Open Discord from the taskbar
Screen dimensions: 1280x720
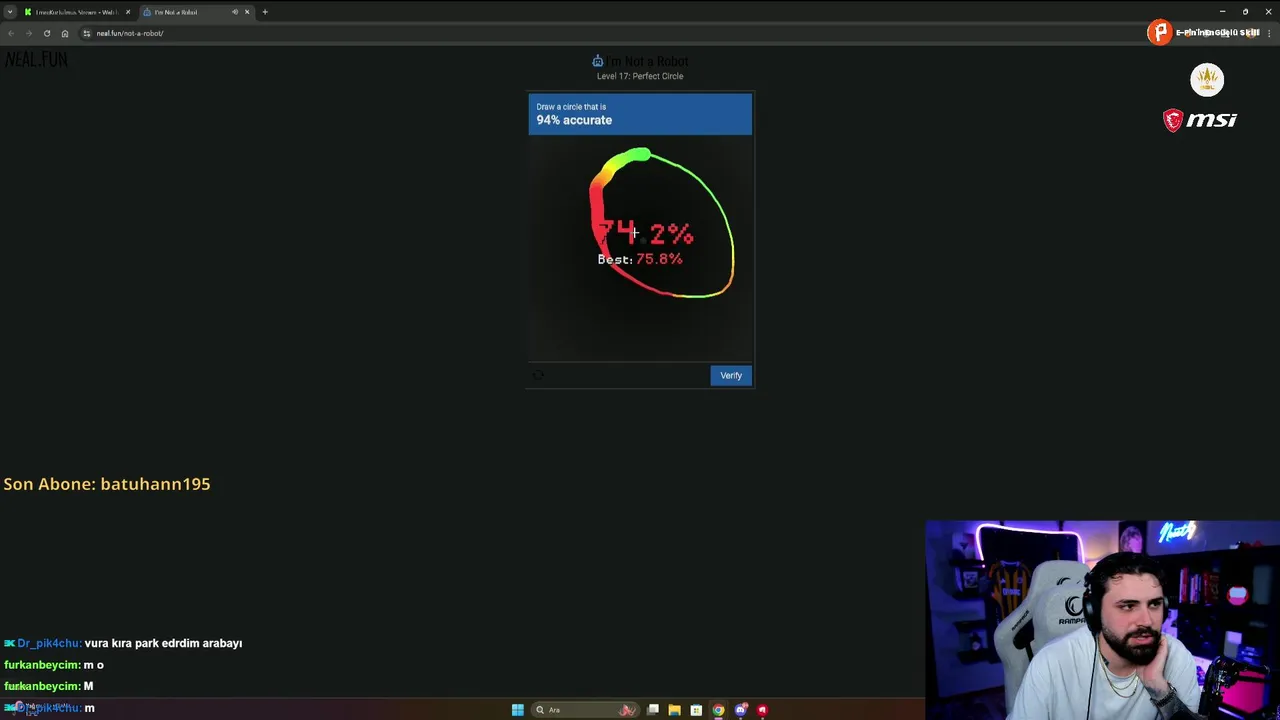pos(740,710)
